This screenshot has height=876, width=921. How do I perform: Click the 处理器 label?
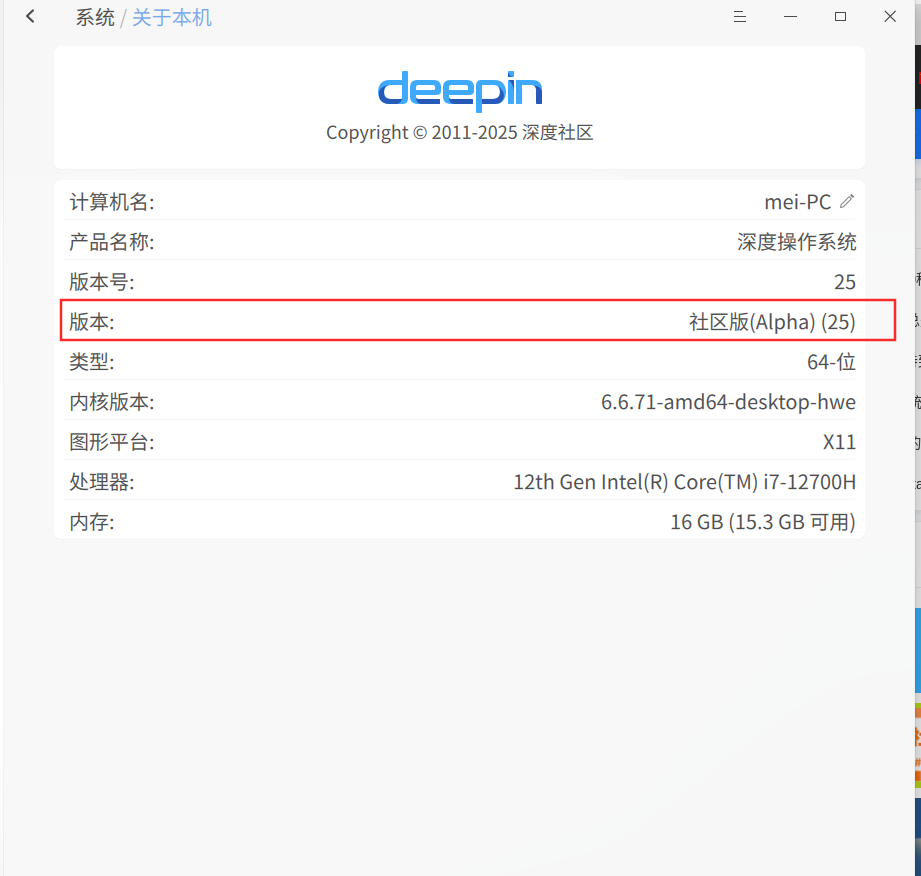[x=102, y=482]
